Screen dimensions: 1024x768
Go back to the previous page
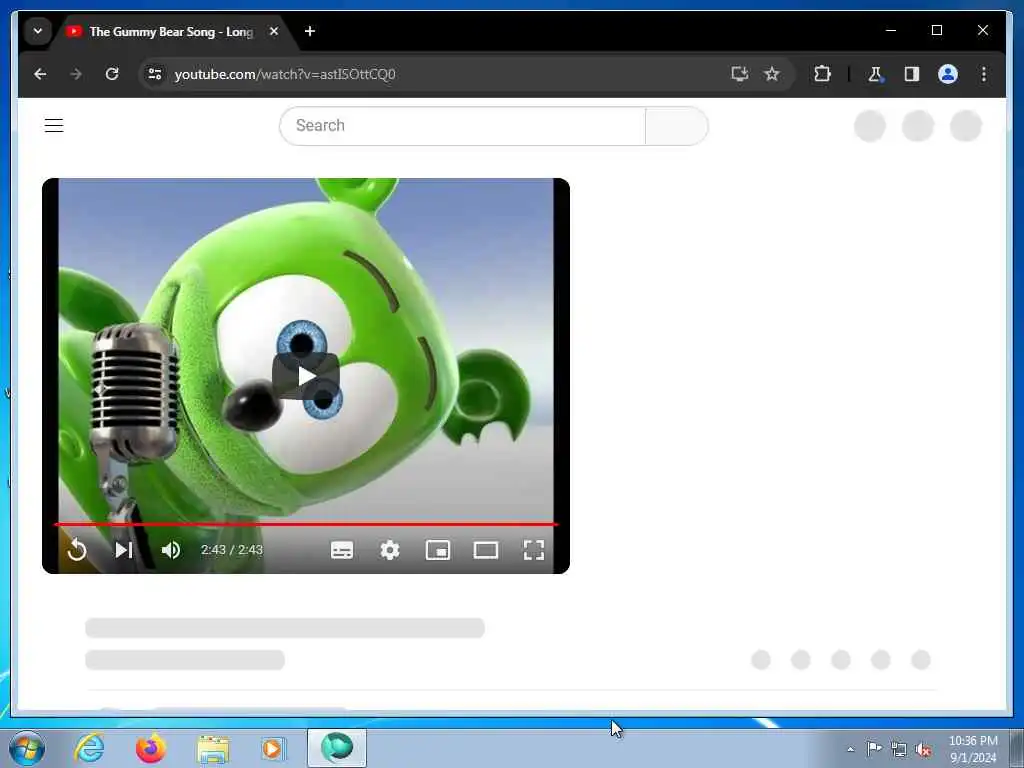pyautogui.click(x=40, y=74)
